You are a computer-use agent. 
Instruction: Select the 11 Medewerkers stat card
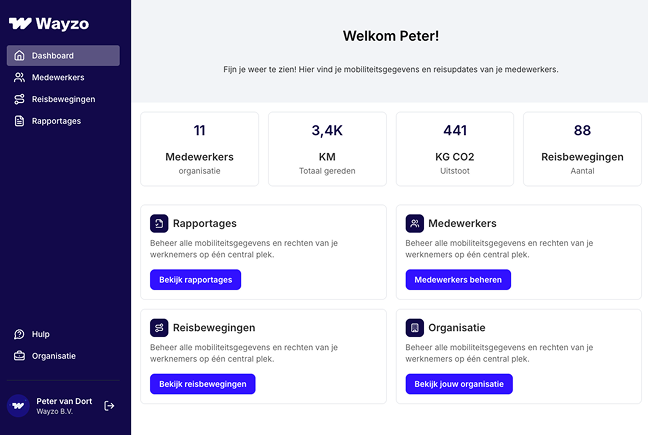[x=199, y=148]
